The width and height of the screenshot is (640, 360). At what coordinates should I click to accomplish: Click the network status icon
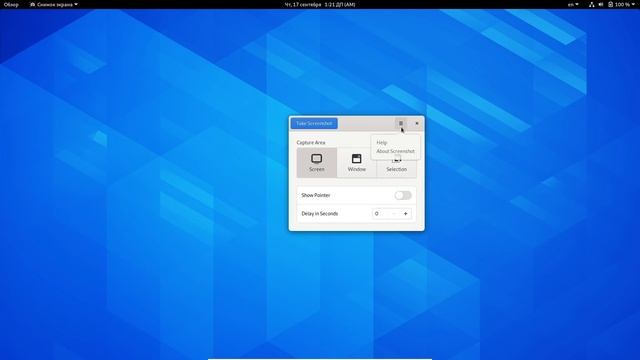591,4
